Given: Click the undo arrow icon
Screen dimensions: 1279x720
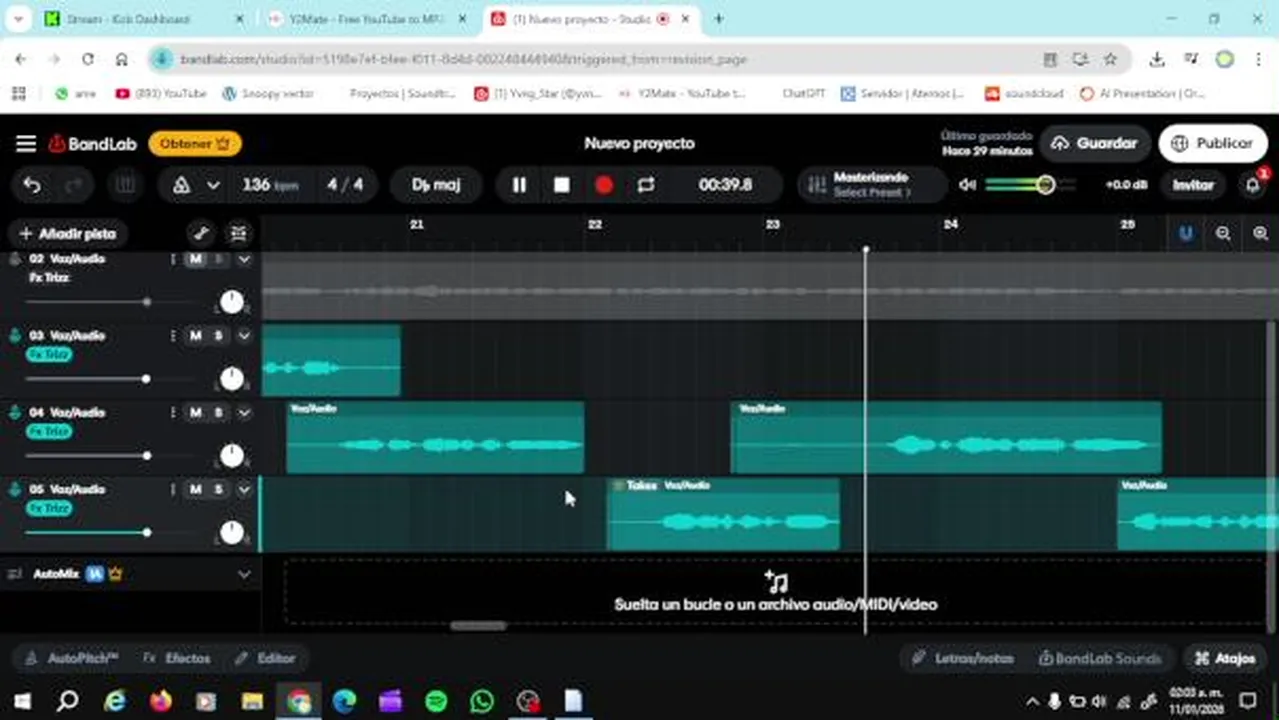Looking at the screenshot, I should [32, 185].
